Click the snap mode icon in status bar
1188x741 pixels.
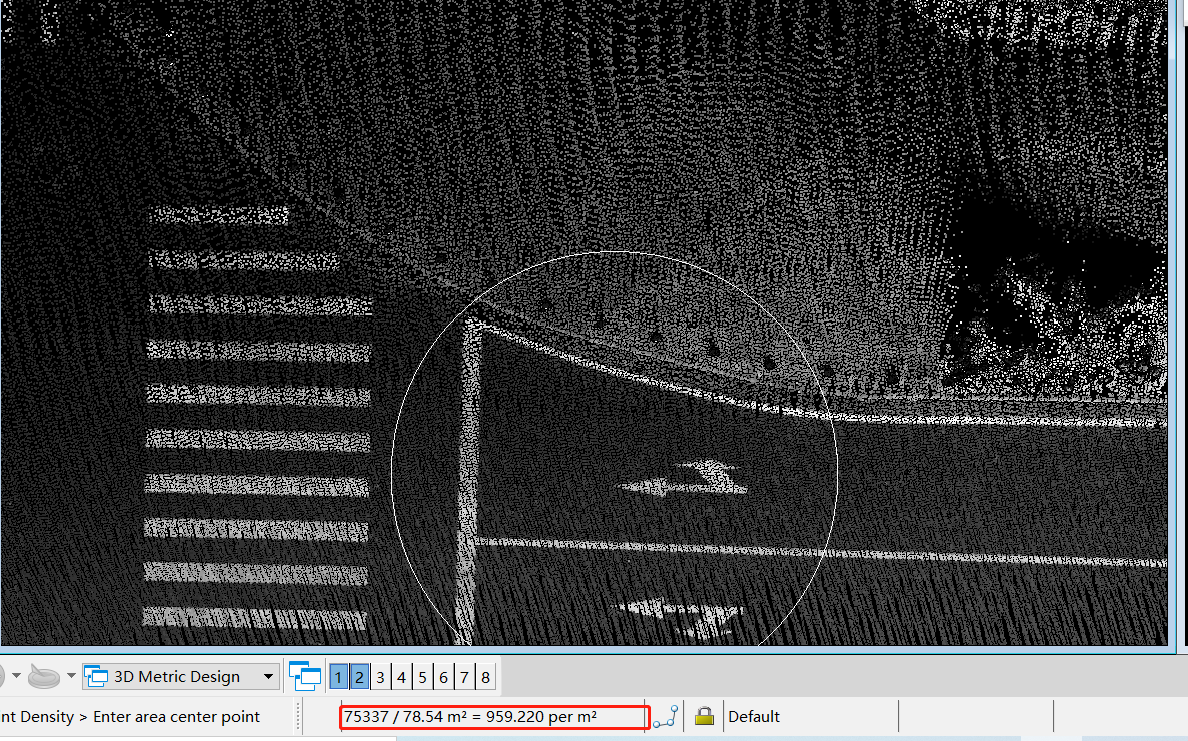[666, 717]
